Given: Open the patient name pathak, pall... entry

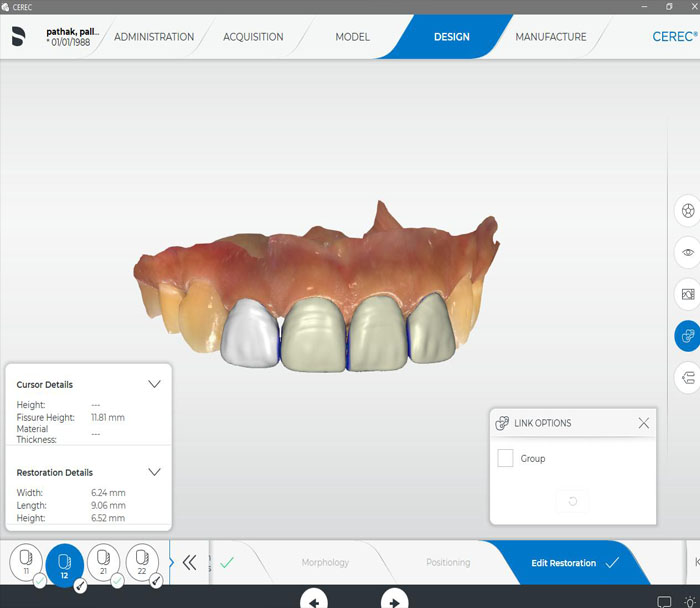Looking at the screenshot, I should [x=72, y=32].
